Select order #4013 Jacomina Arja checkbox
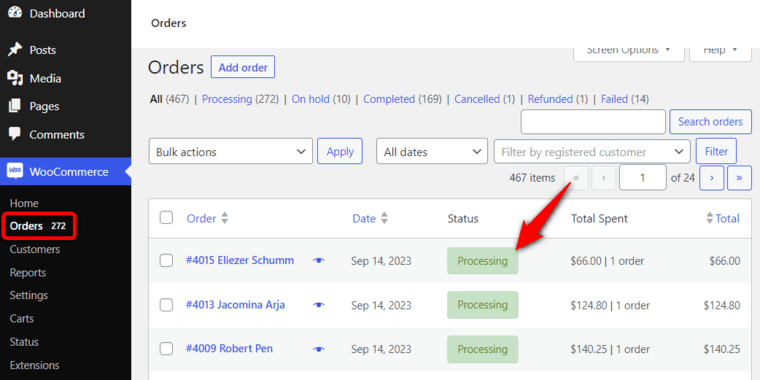 click(166, 305)
